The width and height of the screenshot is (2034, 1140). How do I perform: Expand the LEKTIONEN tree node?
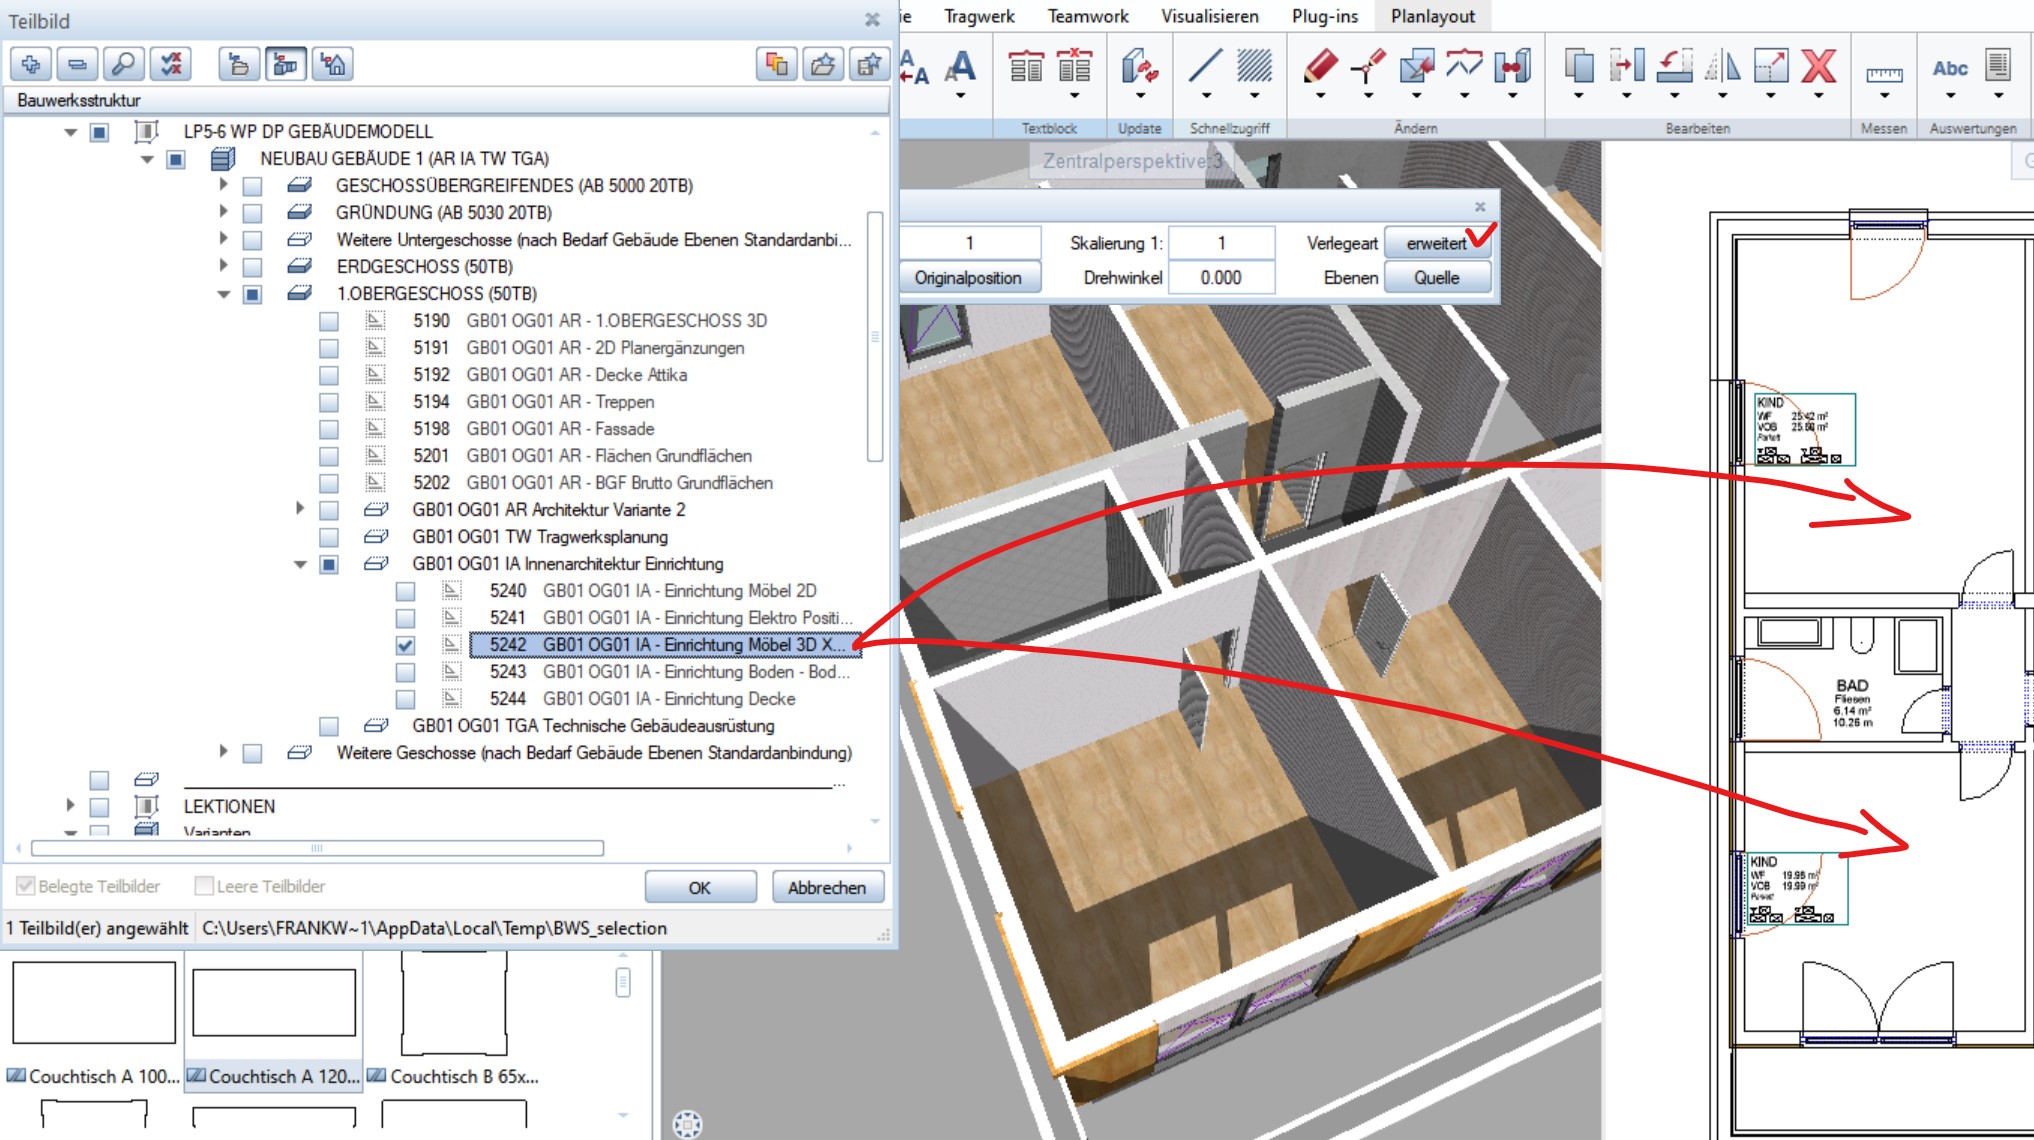[70, 805]
